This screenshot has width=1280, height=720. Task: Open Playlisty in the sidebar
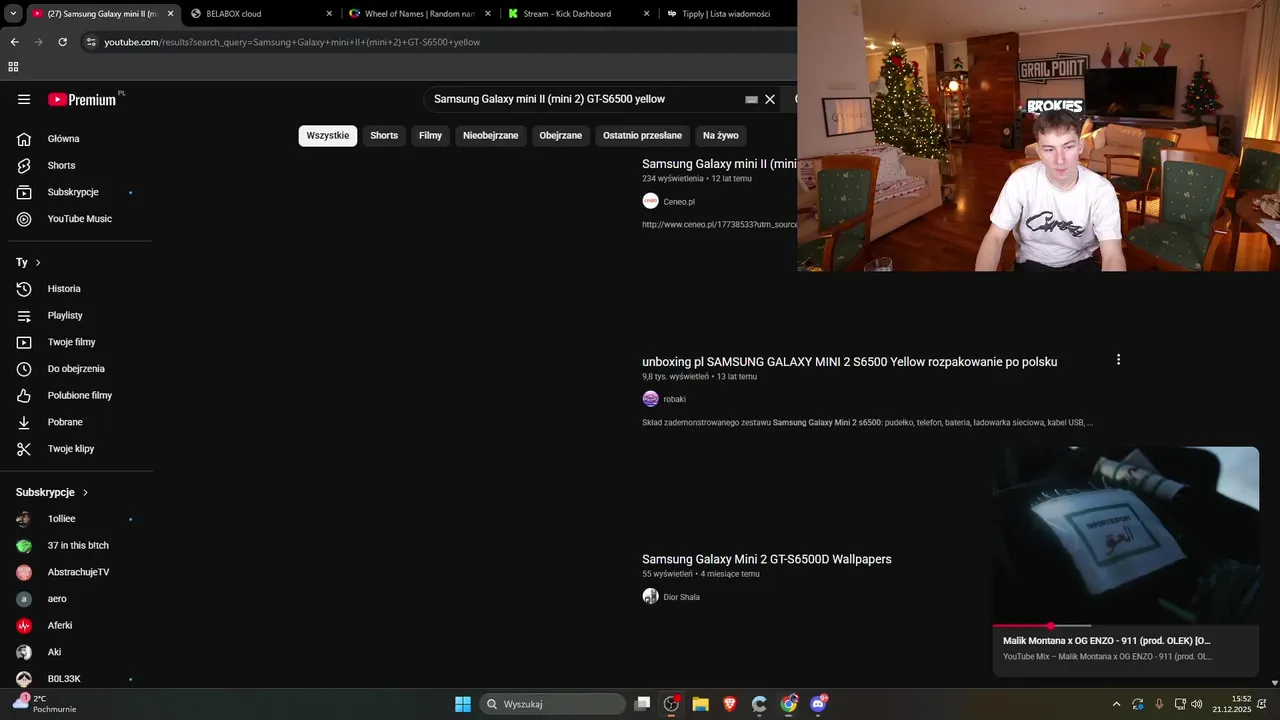65,315
